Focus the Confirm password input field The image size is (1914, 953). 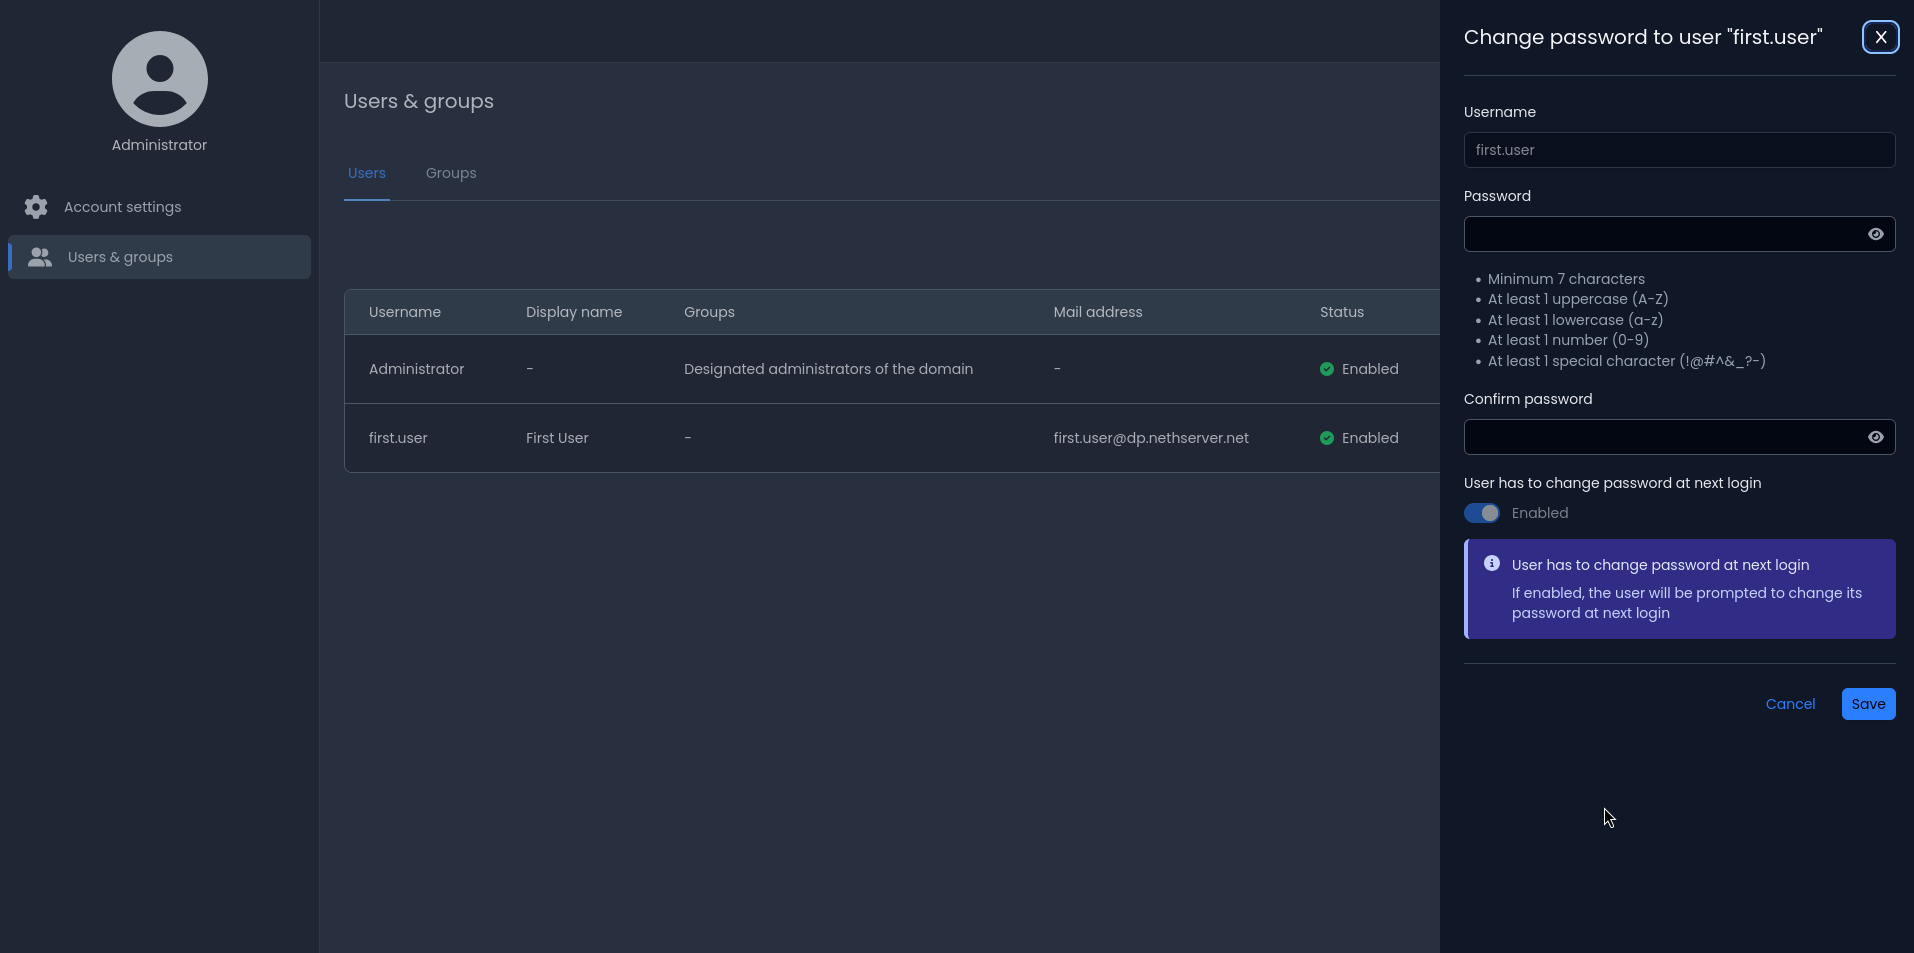point(1660,437)
